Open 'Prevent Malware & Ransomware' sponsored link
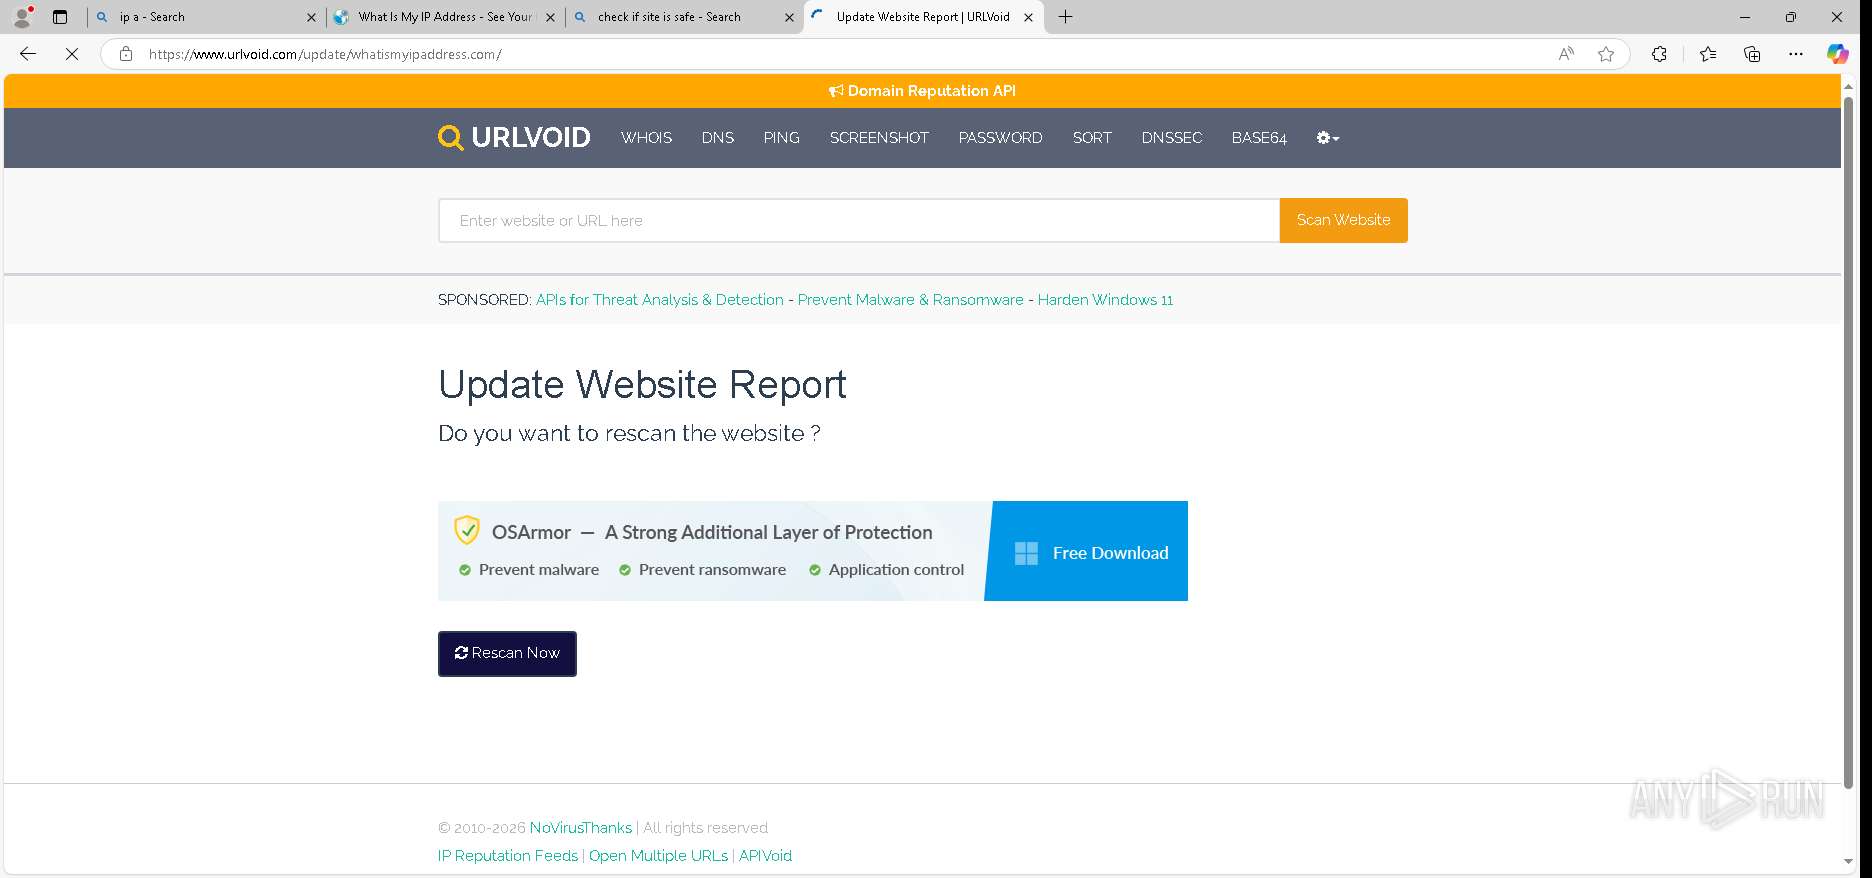The height and width of the screenshot is (878, 1872). [911, 300]
